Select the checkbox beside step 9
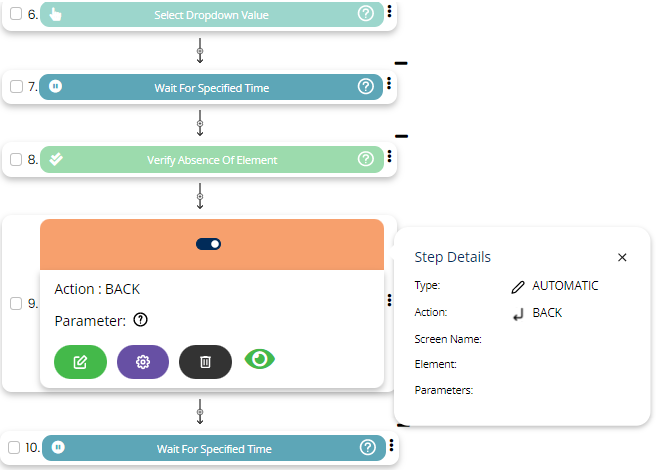Image resolution: width=656 pixels, height=470 pixels. click(16, 303)
